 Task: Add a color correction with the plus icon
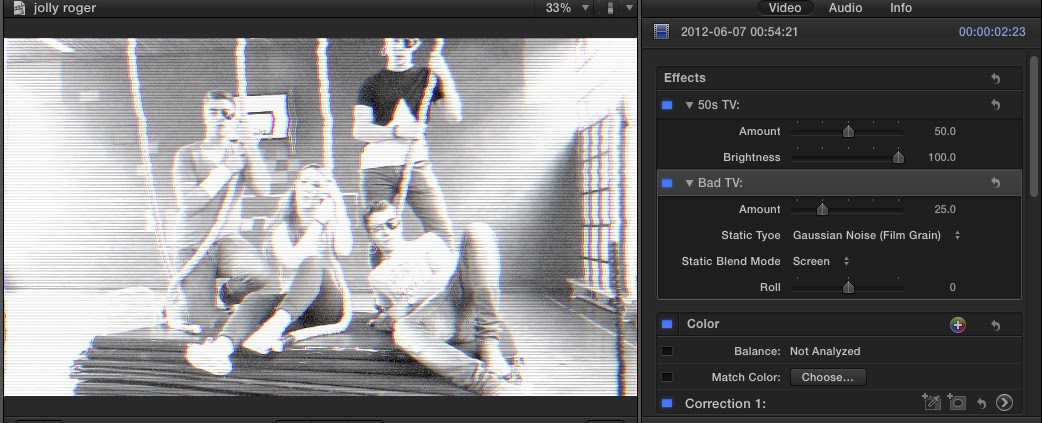pyautogui.click(x=958, y=325)
